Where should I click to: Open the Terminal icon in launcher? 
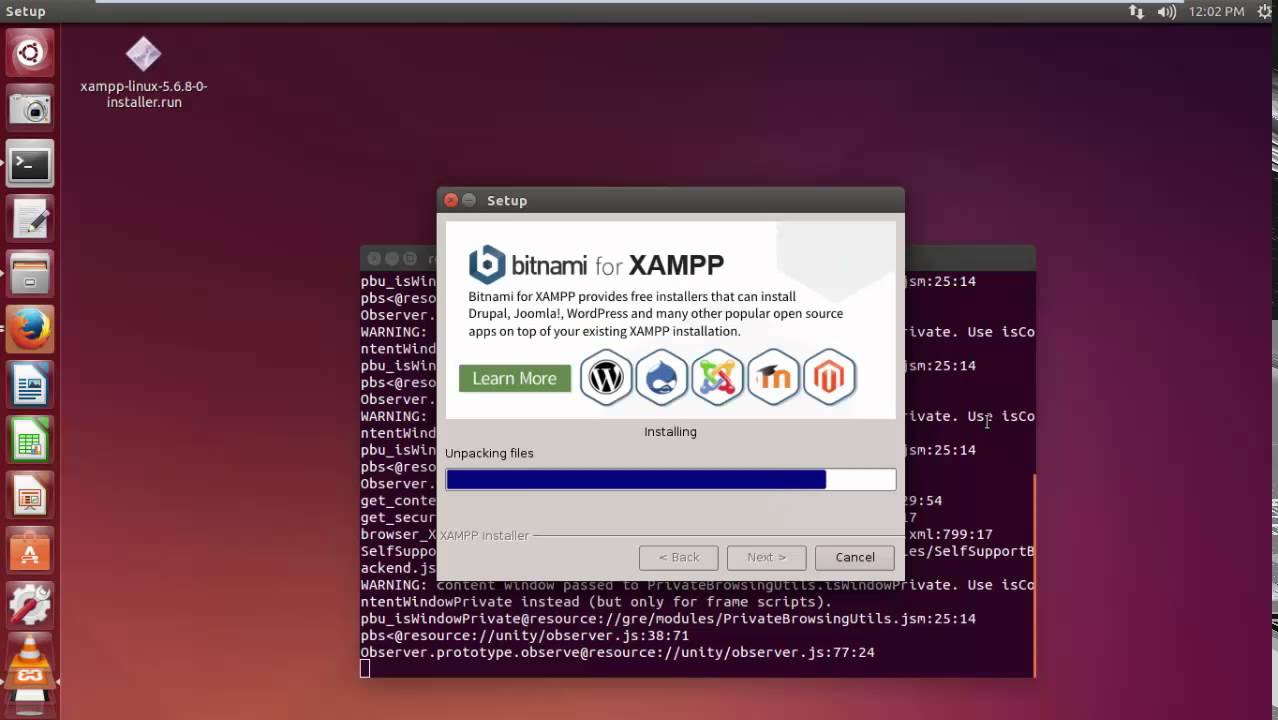coord(30,164)
